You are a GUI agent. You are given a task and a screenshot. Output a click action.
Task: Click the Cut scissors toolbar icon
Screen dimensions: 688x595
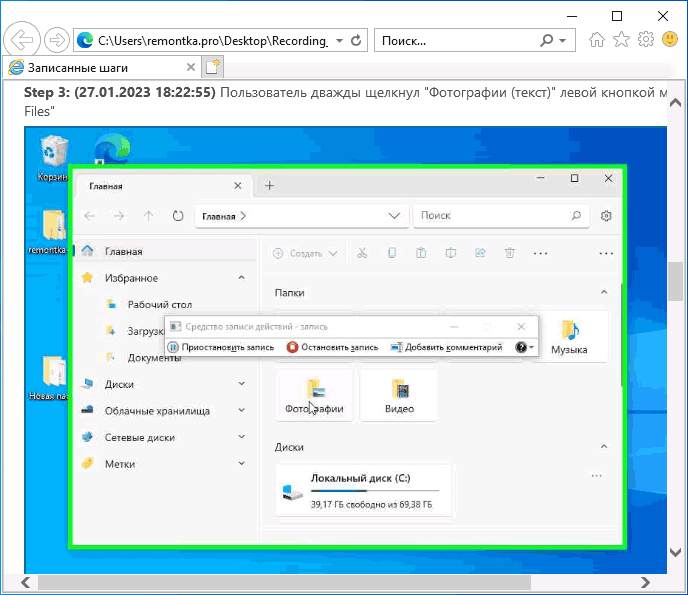point(362,253)
